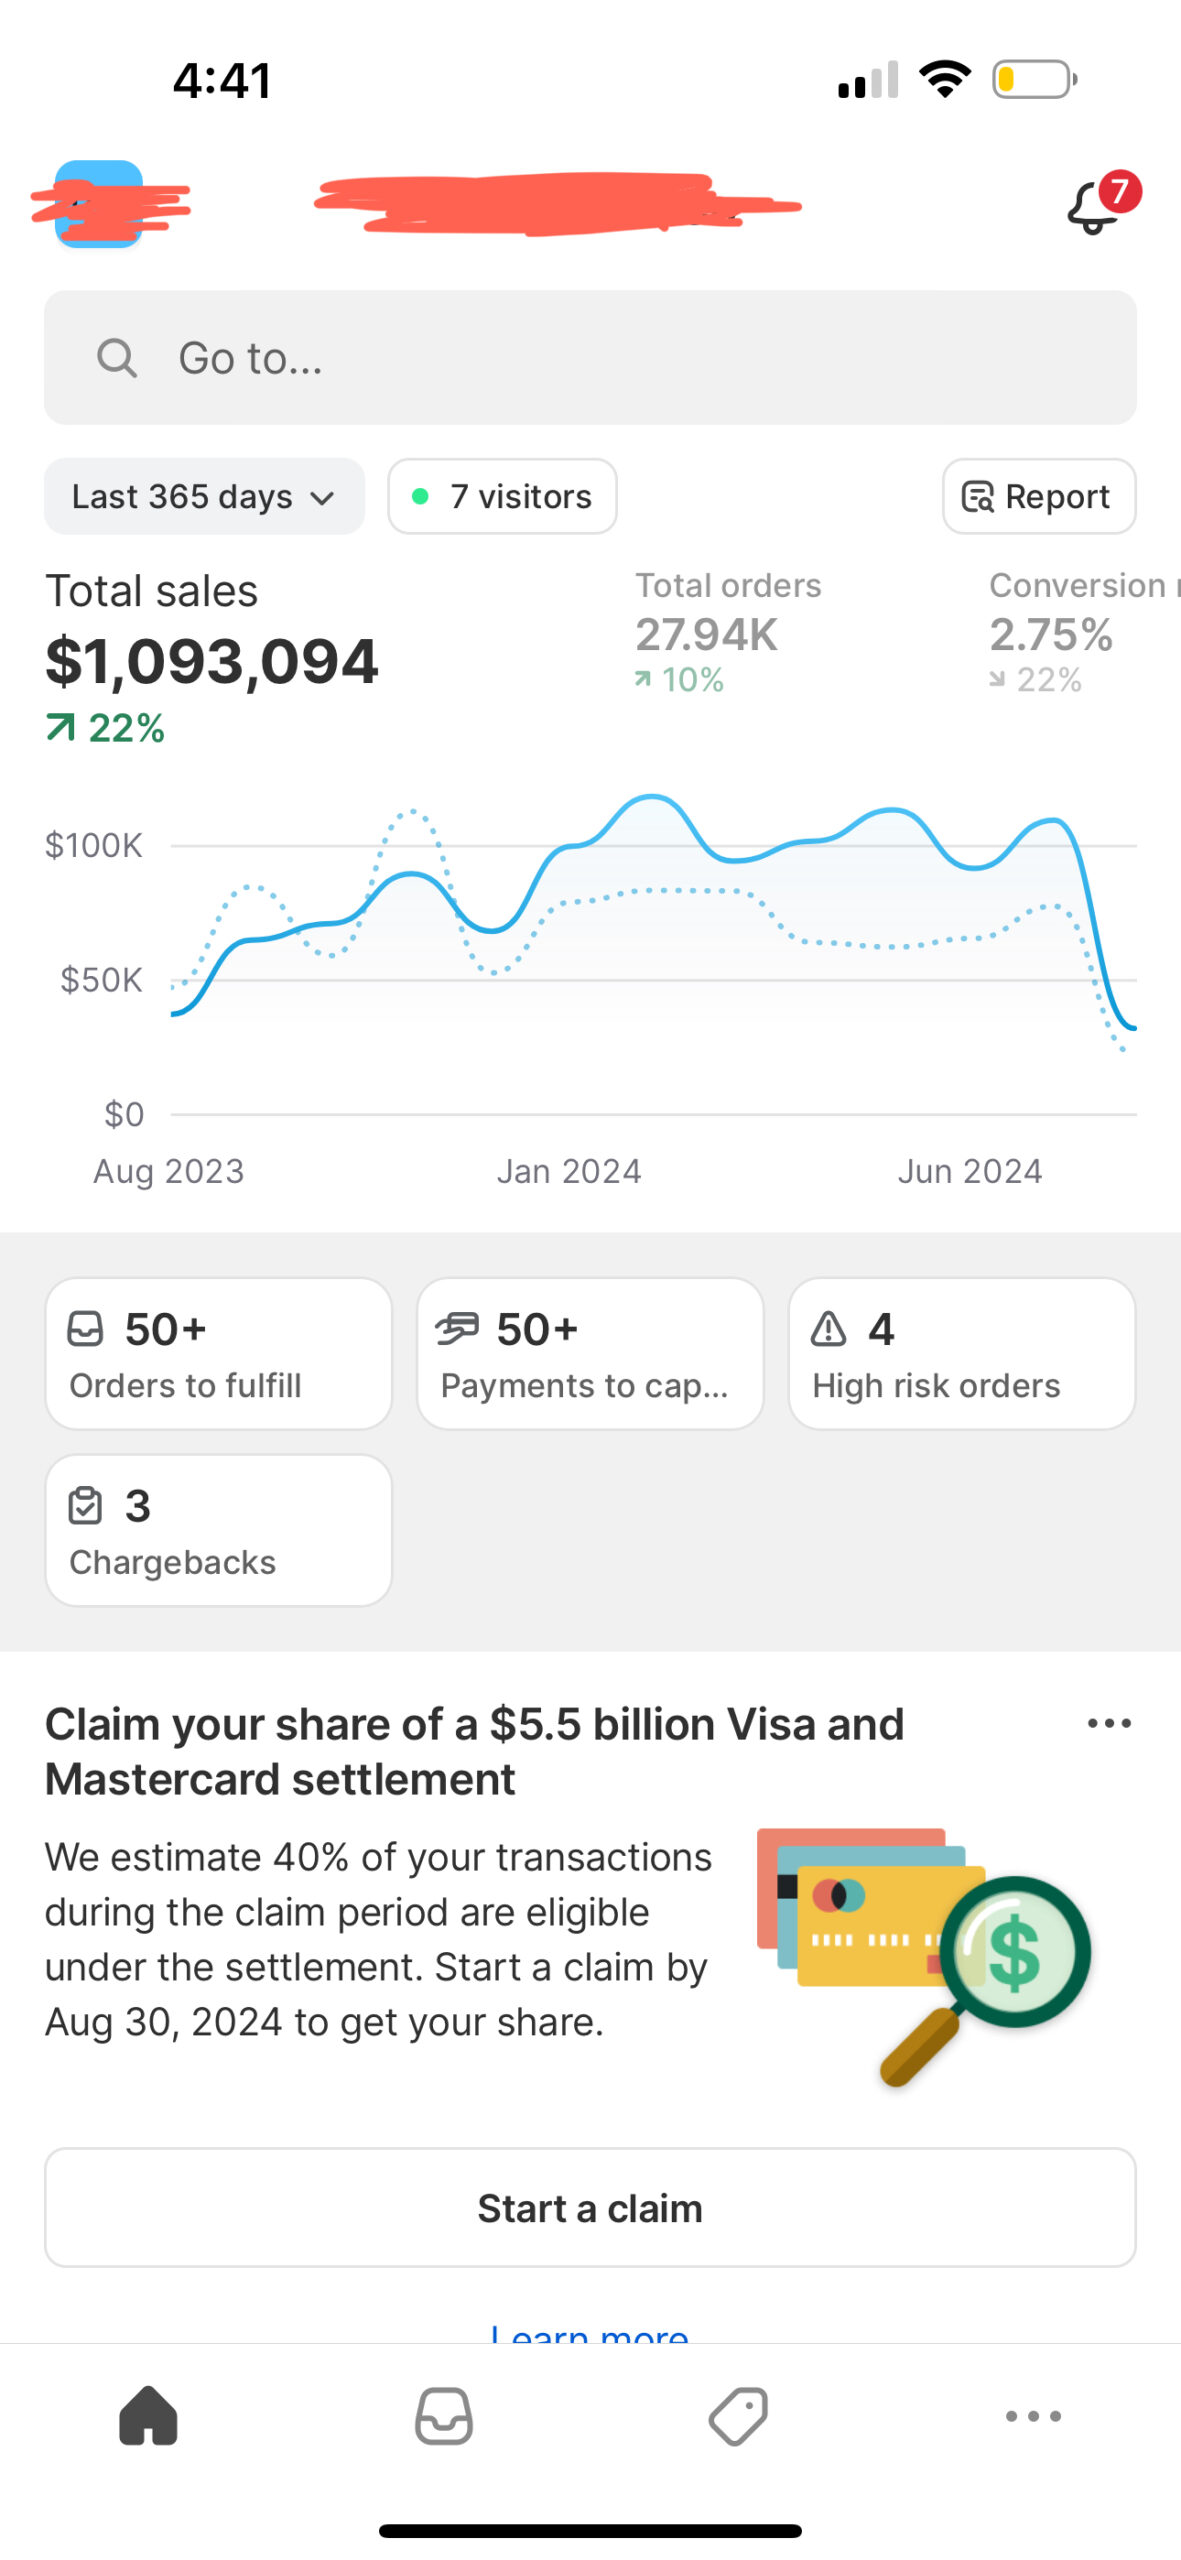Tap the high risk warning triangle icon

point(828,1329)
